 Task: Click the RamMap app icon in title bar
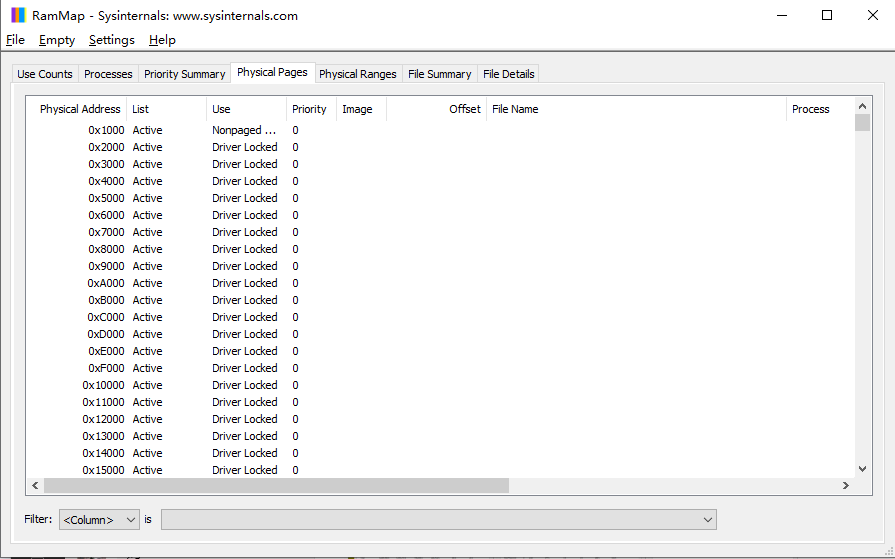point(18,16)
